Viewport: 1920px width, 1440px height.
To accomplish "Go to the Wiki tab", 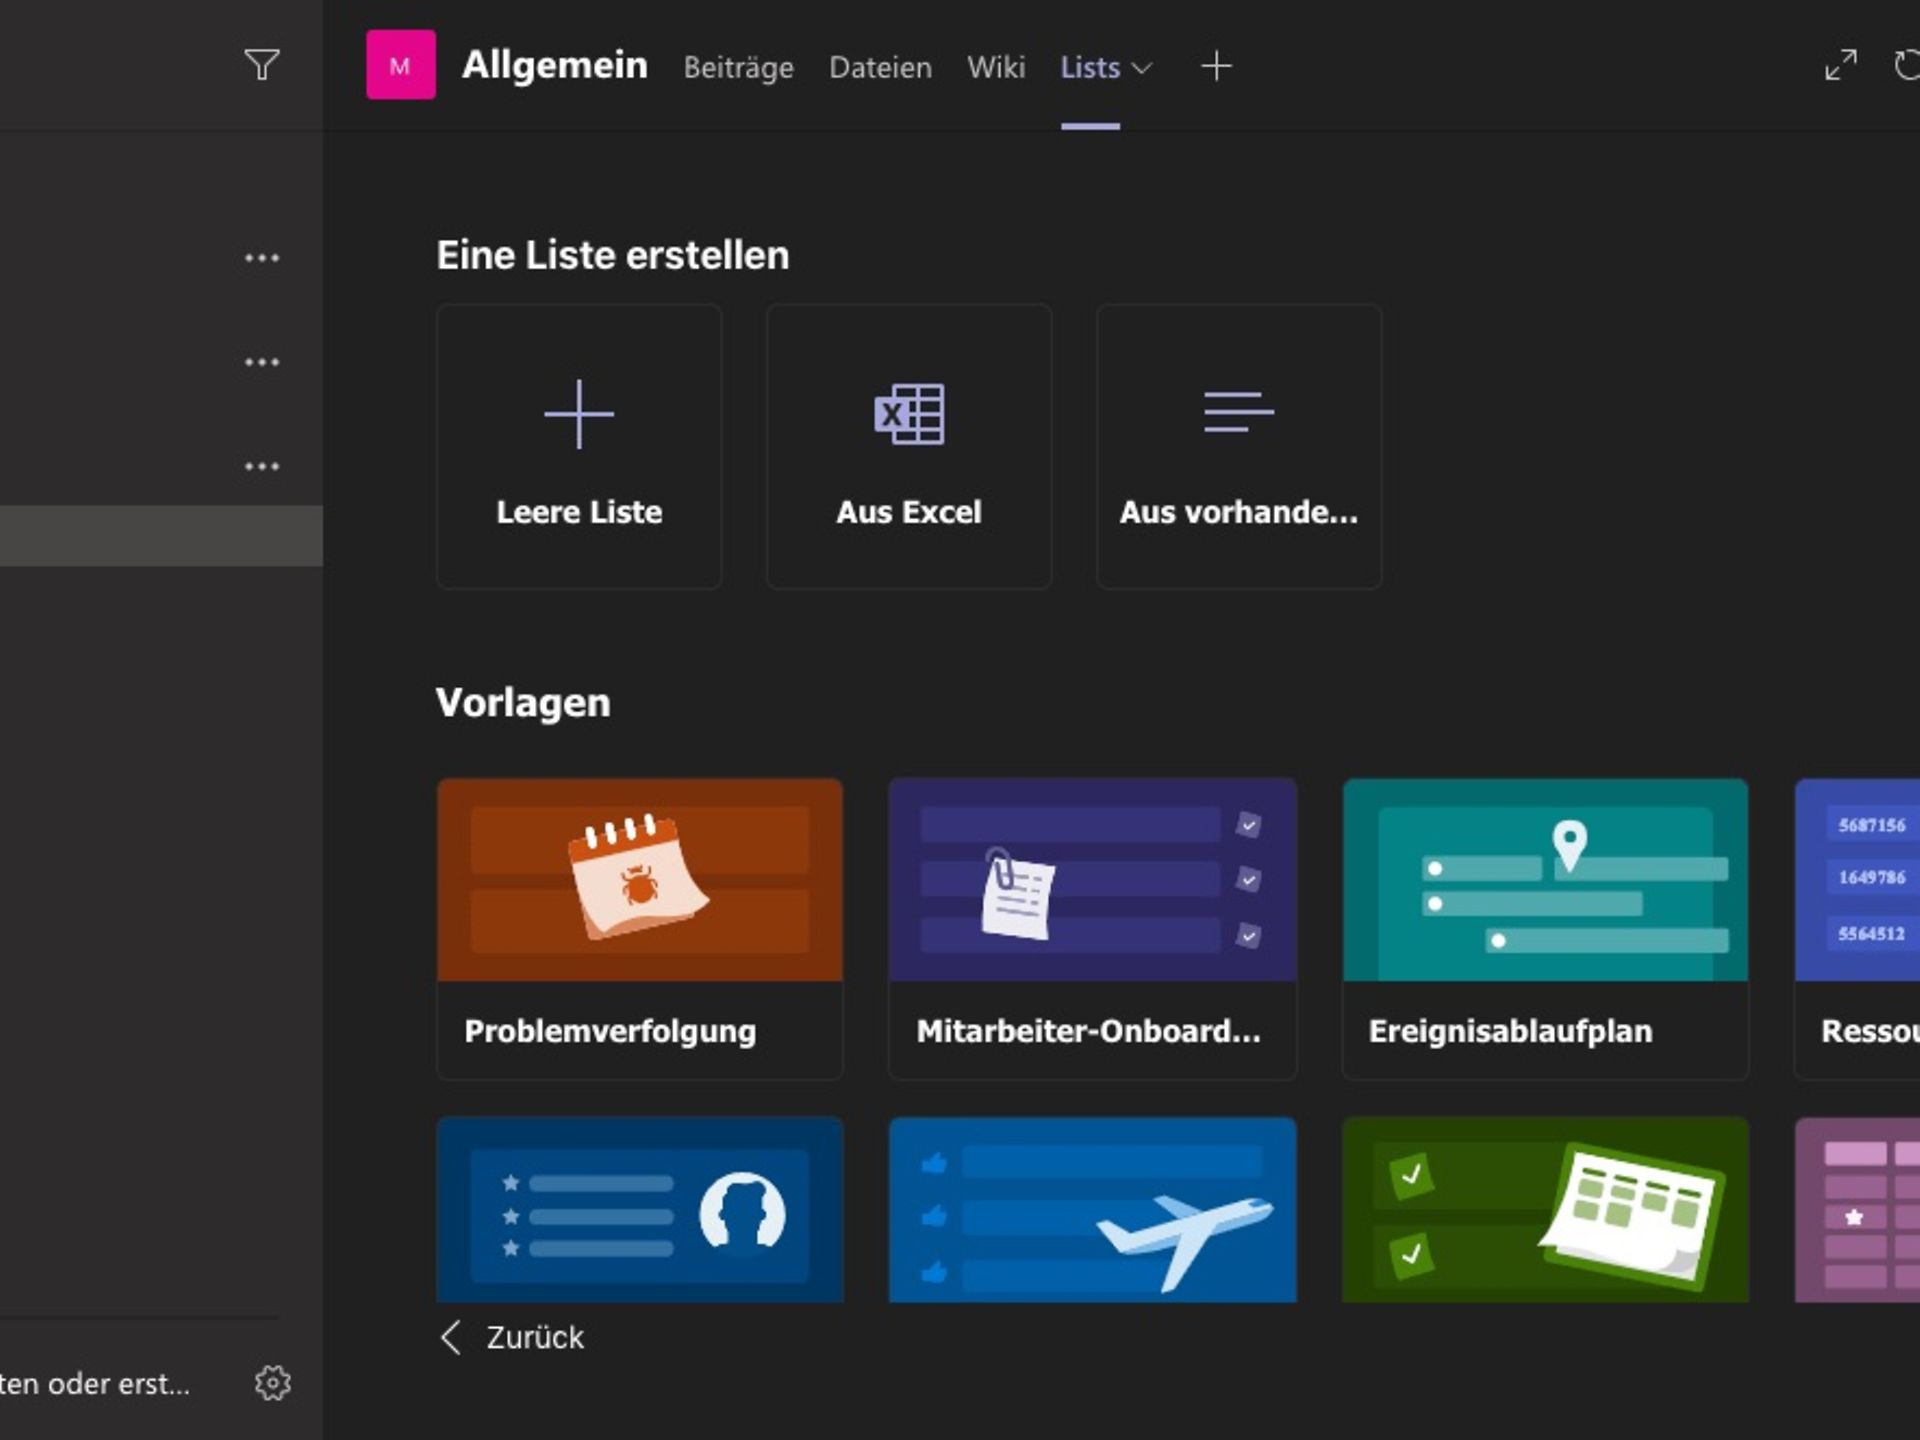I will pyautogui.click(x=995, y=67).
